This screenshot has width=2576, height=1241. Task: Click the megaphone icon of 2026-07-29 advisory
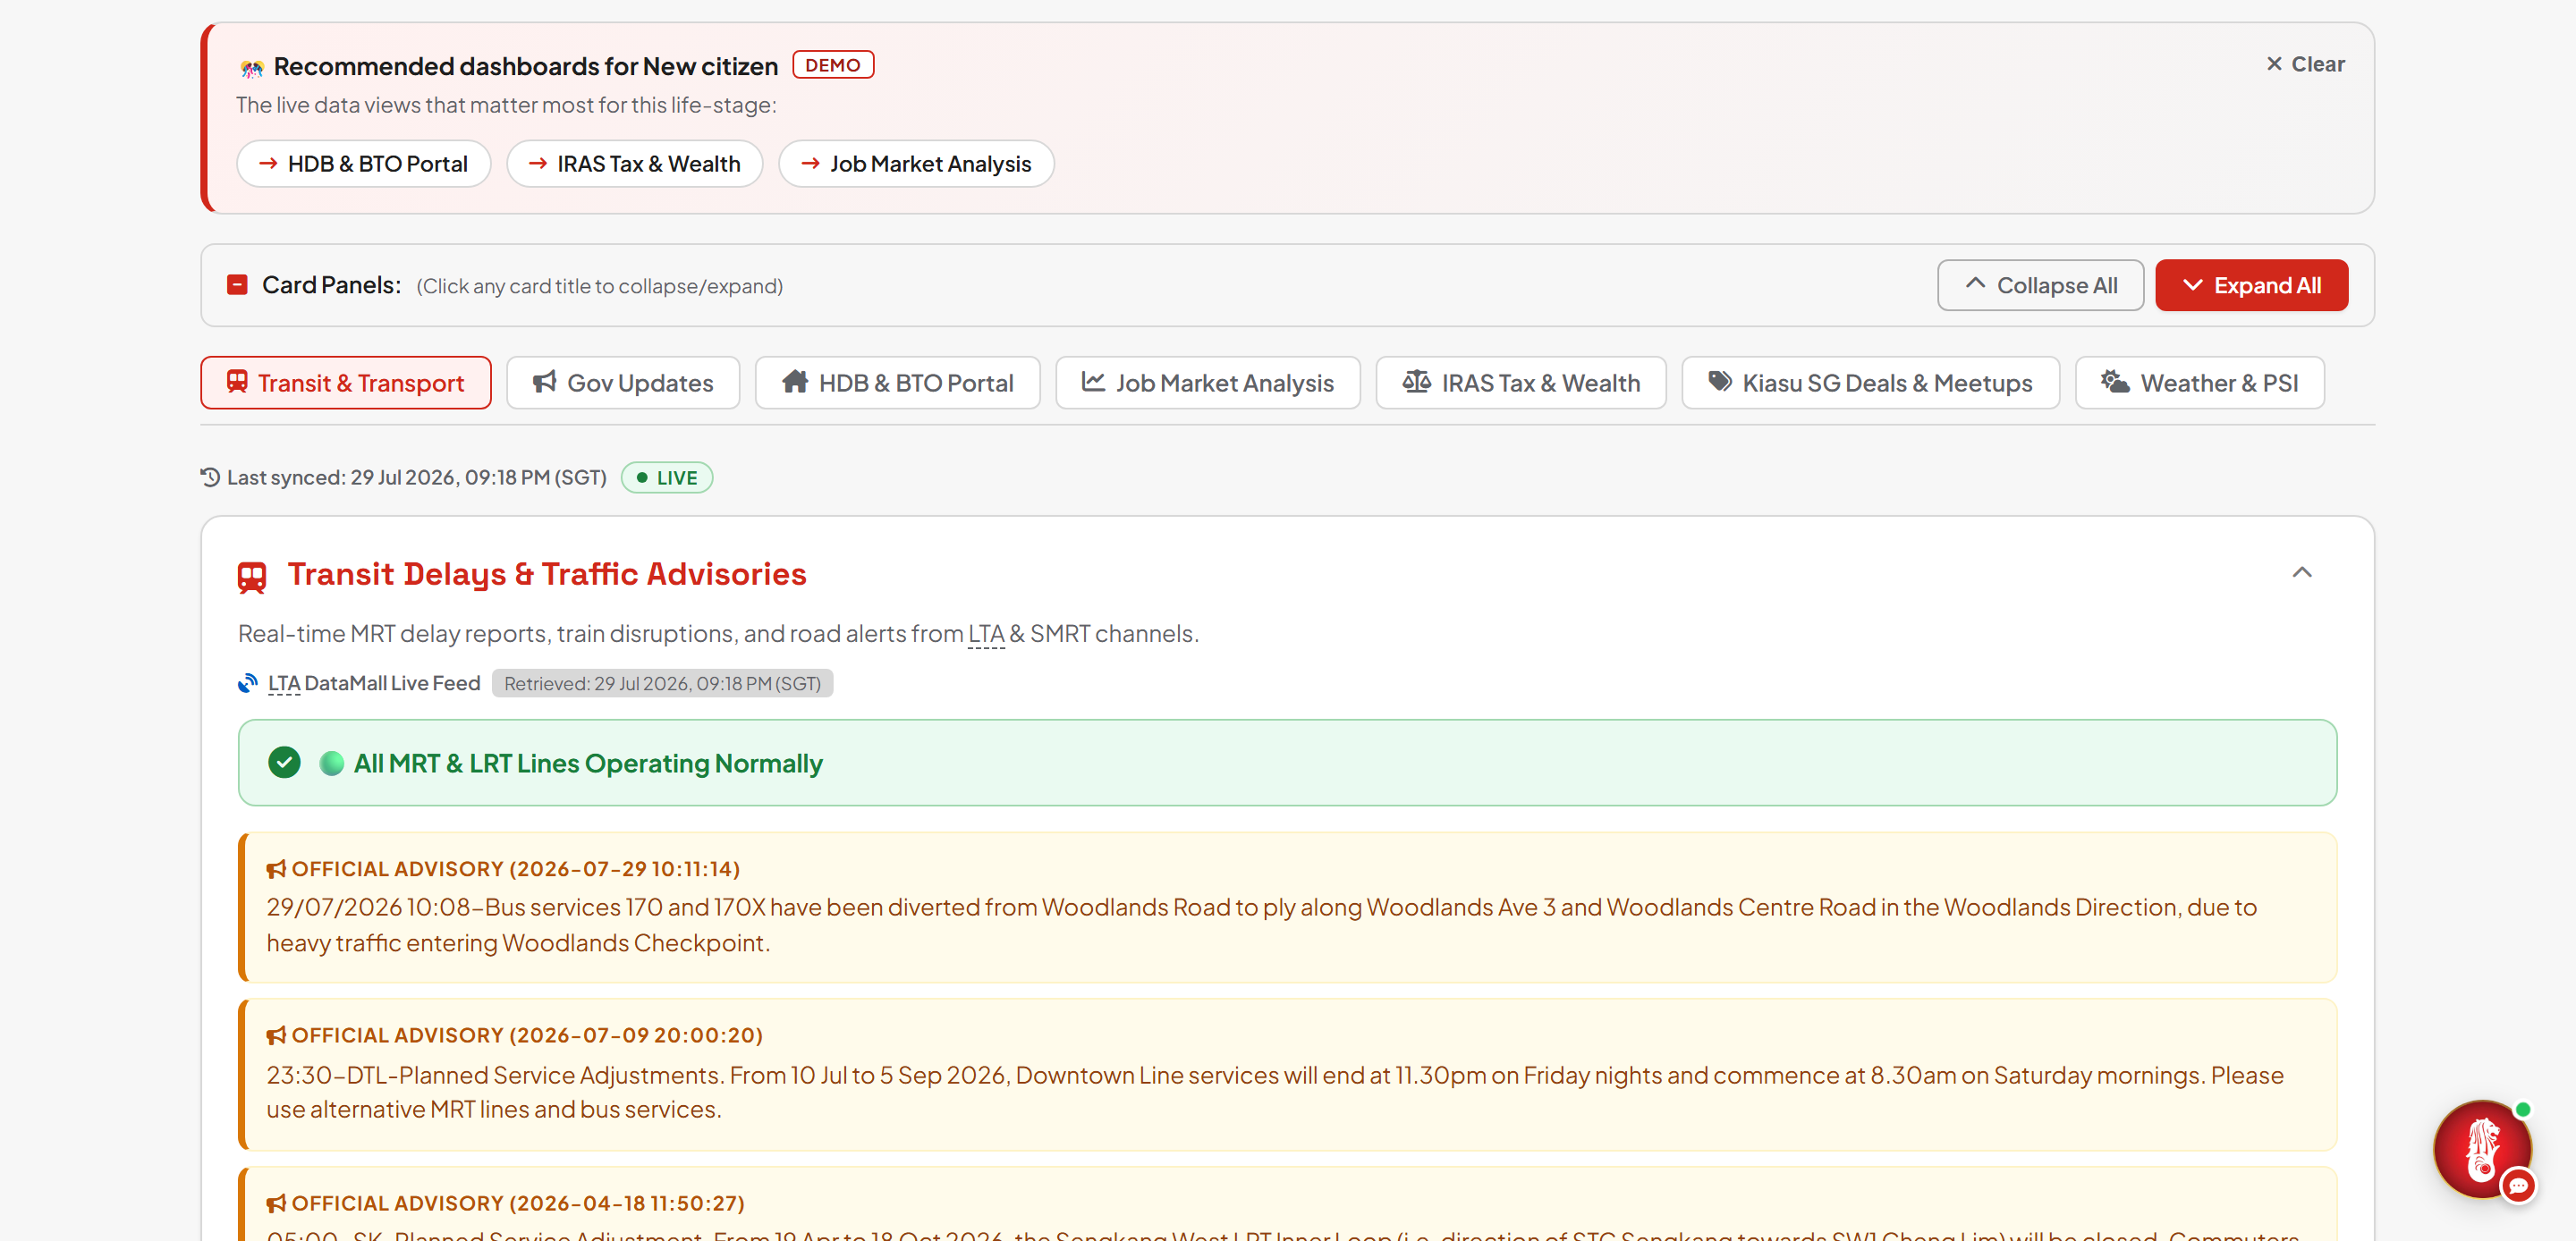pos(276,869)
